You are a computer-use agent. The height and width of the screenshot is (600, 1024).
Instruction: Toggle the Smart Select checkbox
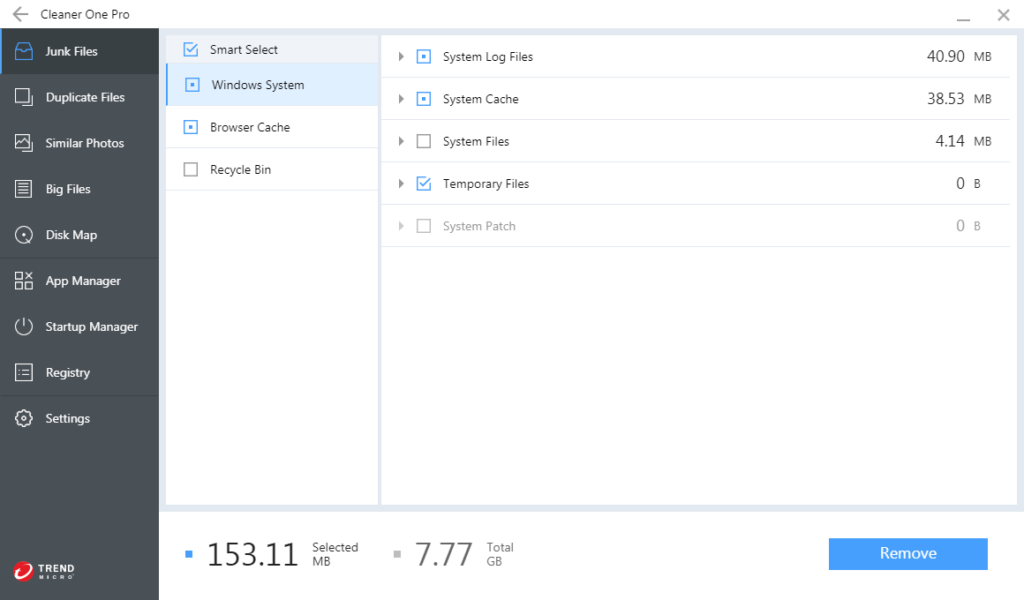(x=191, y=50)
